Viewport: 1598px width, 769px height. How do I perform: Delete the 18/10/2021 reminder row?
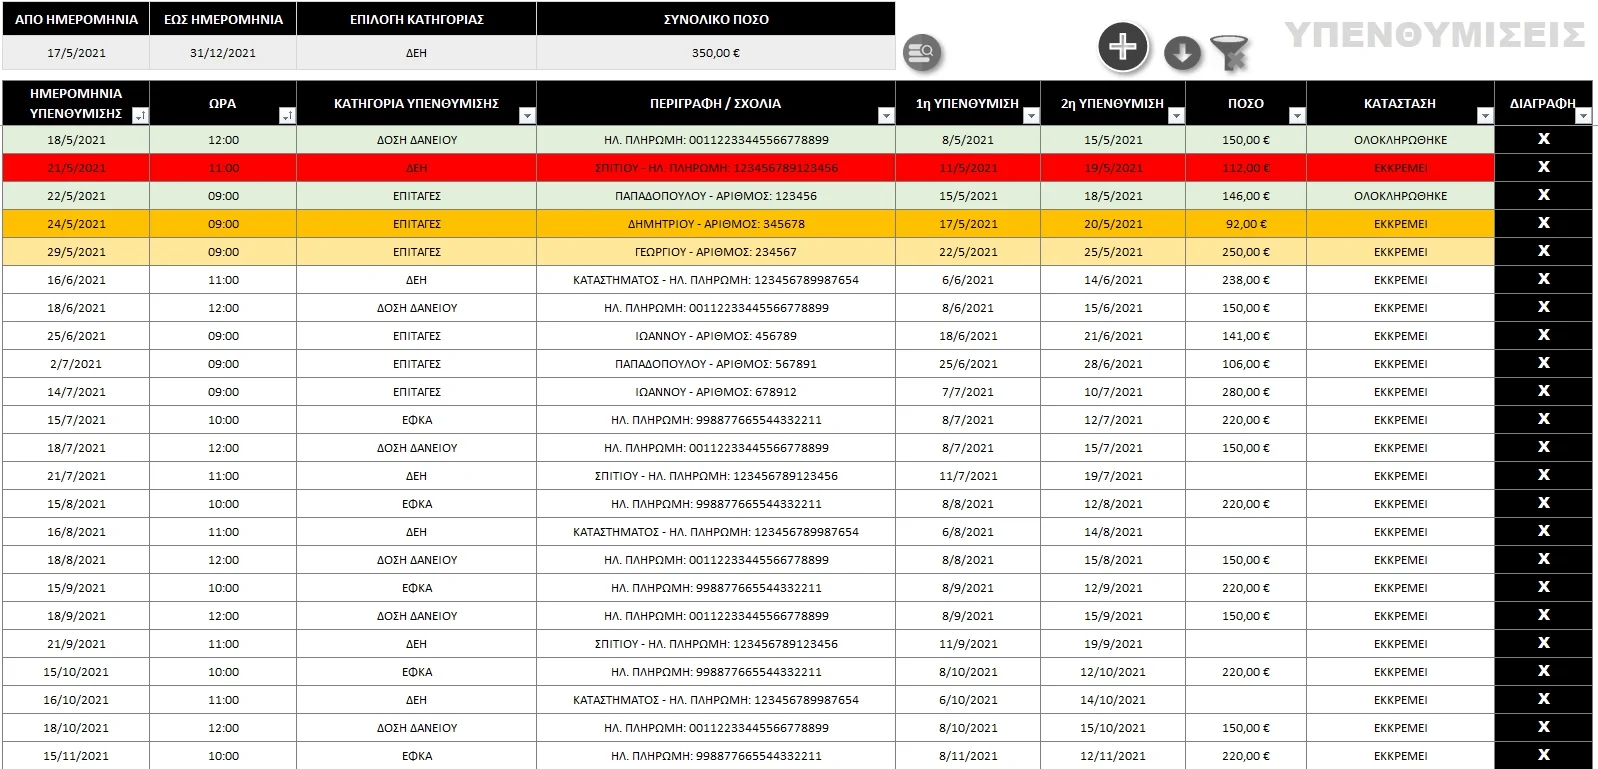pos(1543,727)
